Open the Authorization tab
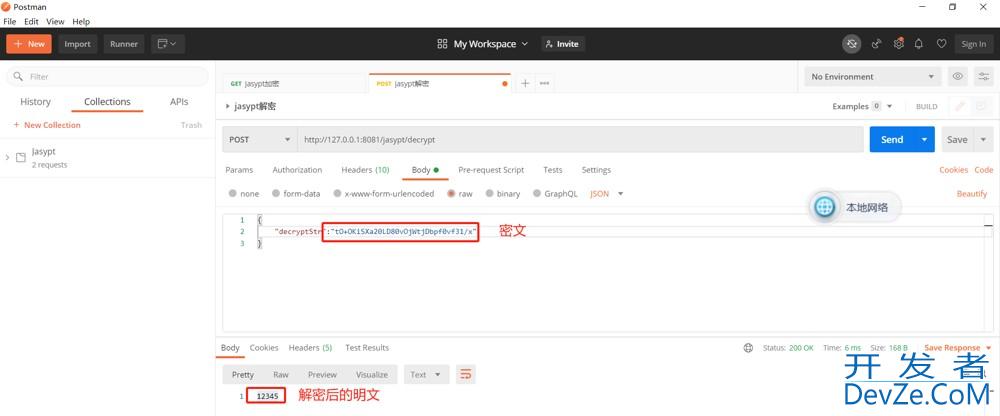The height and width of the screenshot is (416, 1000). click(297, 170)
